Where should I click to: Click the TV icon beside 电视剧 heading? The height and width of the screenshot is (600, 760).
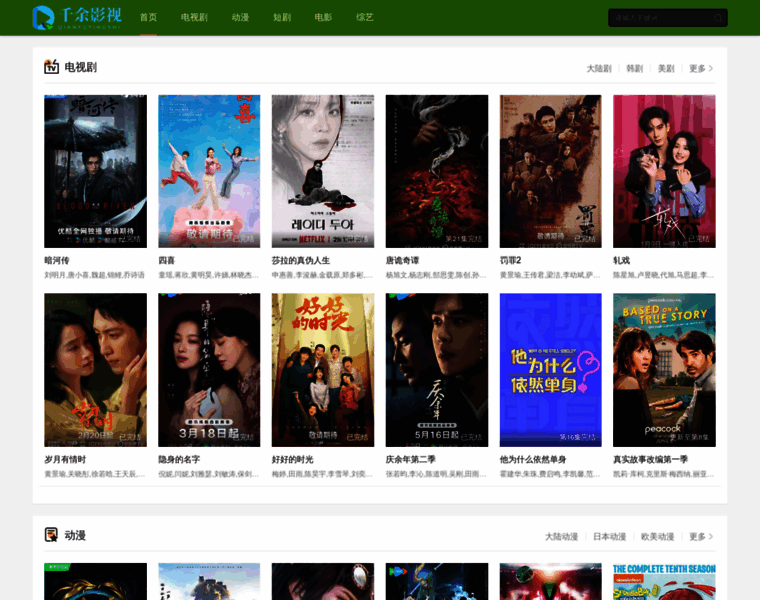pyautogui.click(x=51, y=67)
